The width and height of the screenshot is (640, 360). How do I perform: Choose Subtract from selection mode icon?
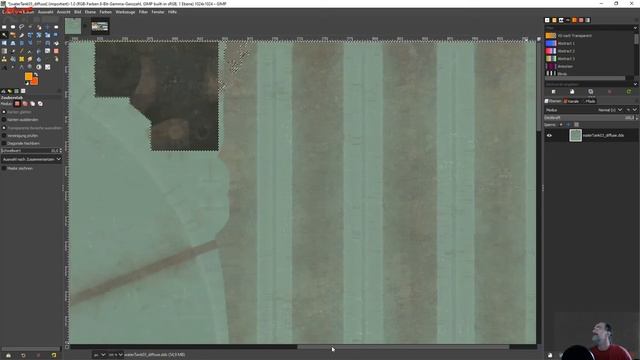[x=33, y=104]
